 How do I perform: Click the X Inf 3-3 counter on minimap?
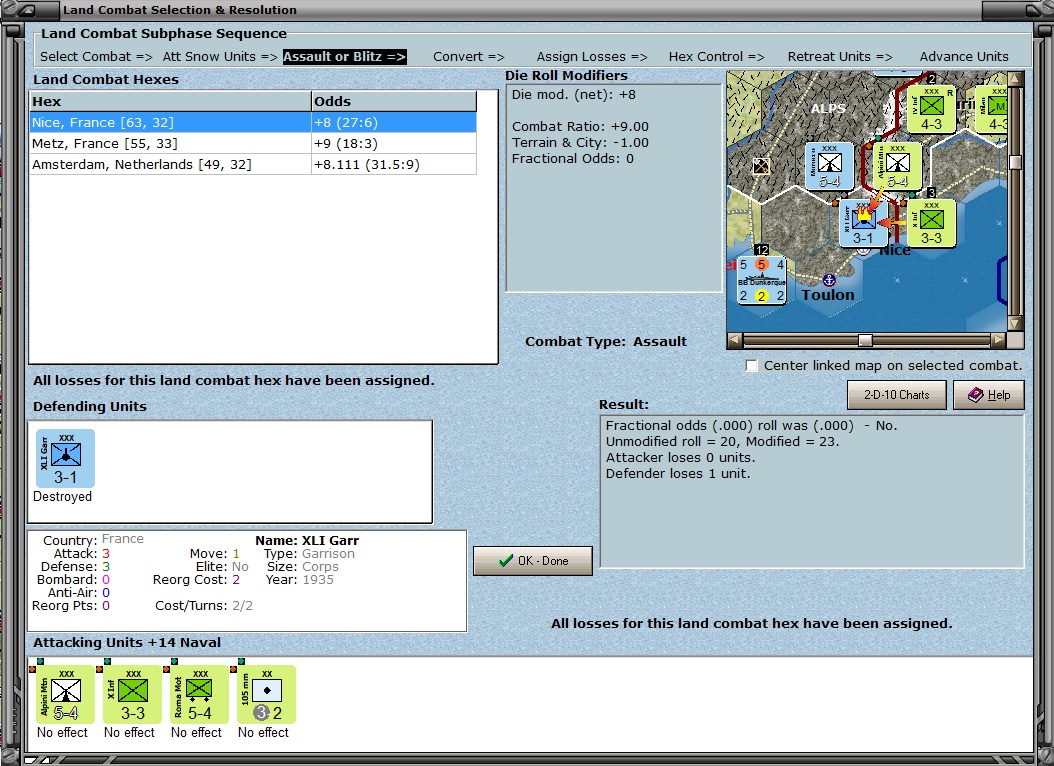point(931,223)
